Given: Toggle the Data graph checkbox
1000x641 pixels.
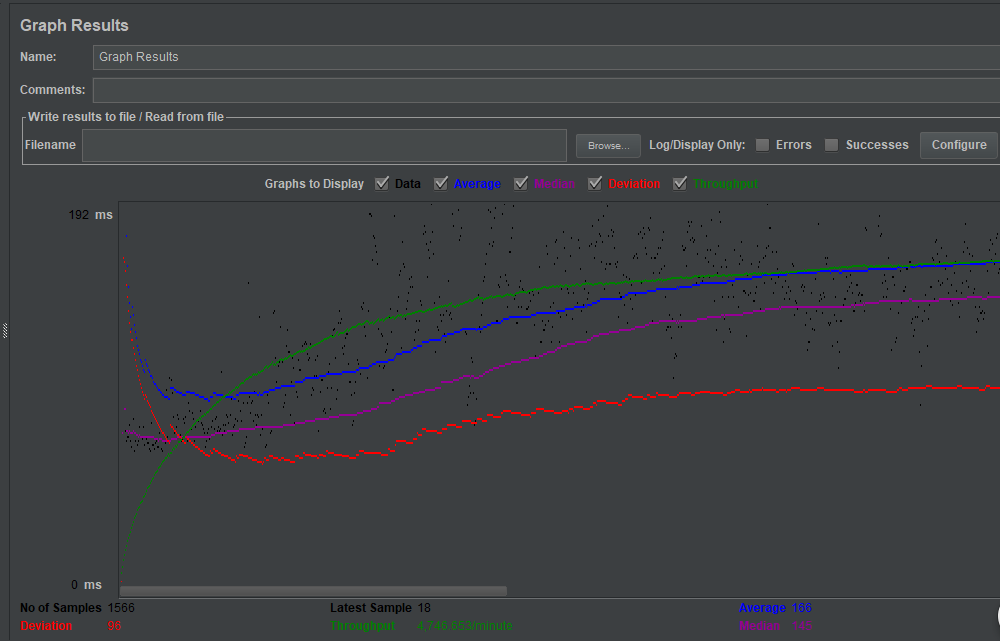Looking at the screenshot, I should click(382, 184).
